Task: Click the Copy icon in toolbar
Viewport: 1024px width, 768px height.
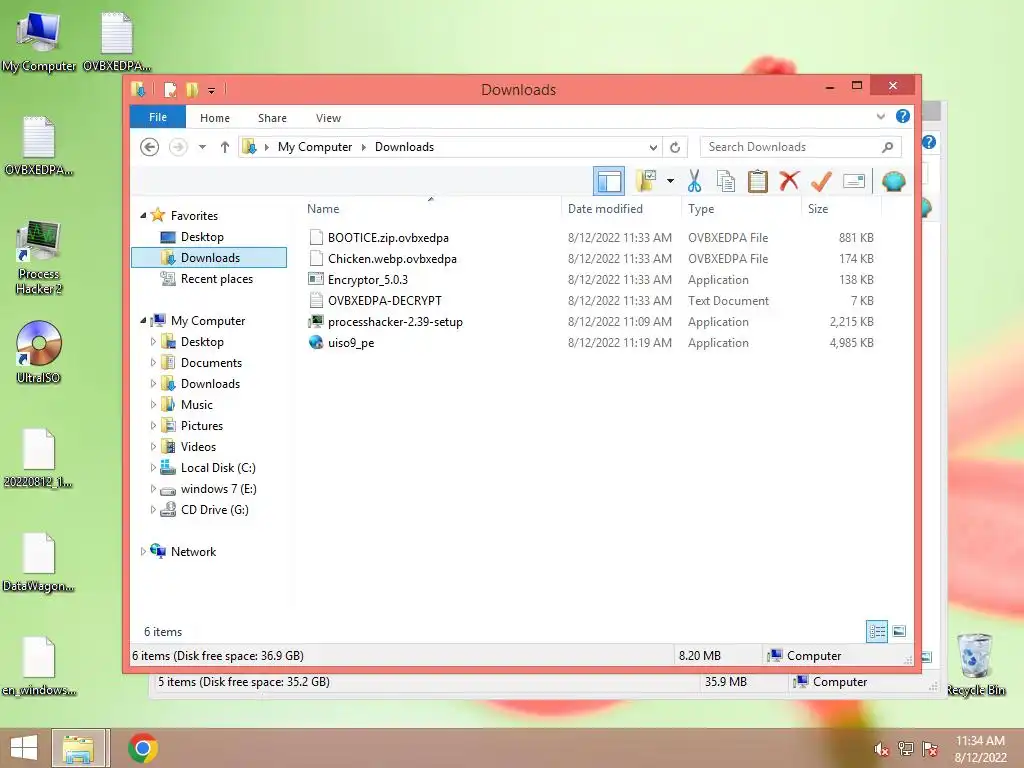Action: pyautogui.click(x=726, y=181)
